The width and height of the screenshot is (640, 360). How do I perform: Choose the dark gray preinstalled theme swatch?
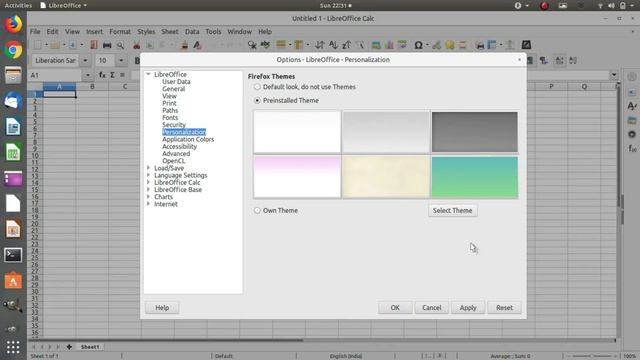[475, 132]
